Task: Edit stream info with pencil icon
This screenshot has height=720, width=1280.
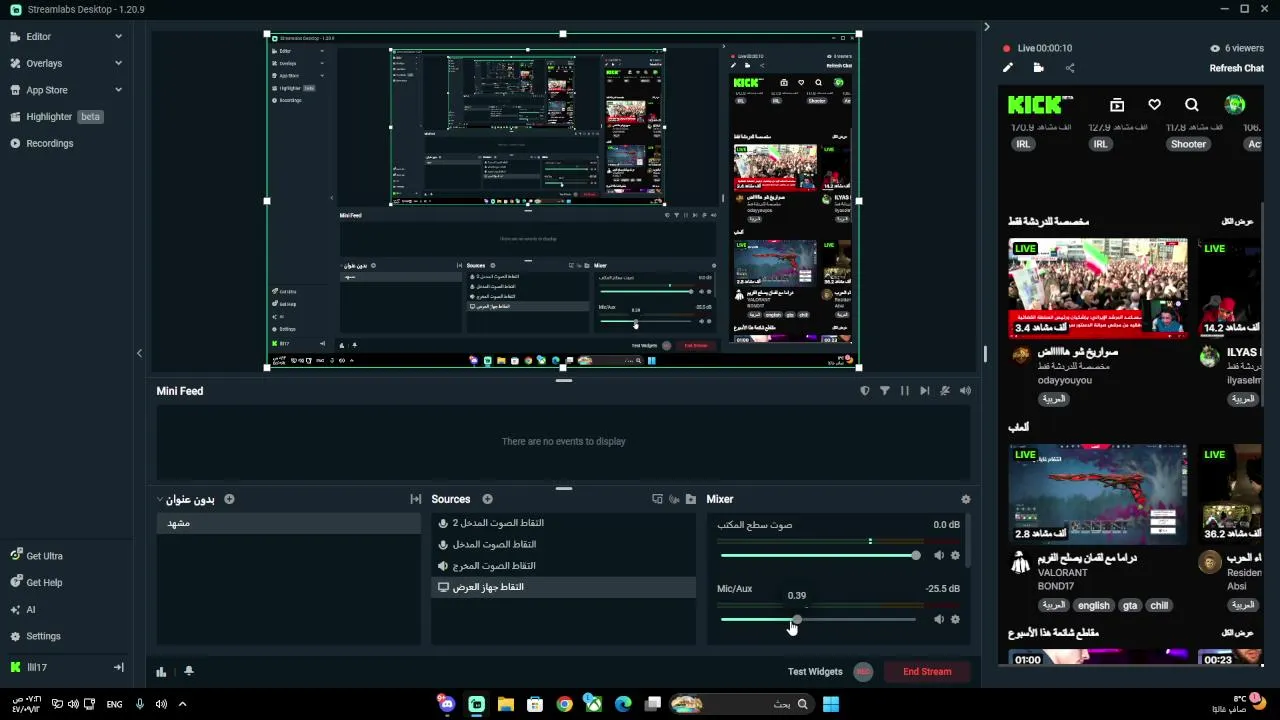Action: [x=1008, y=68]
